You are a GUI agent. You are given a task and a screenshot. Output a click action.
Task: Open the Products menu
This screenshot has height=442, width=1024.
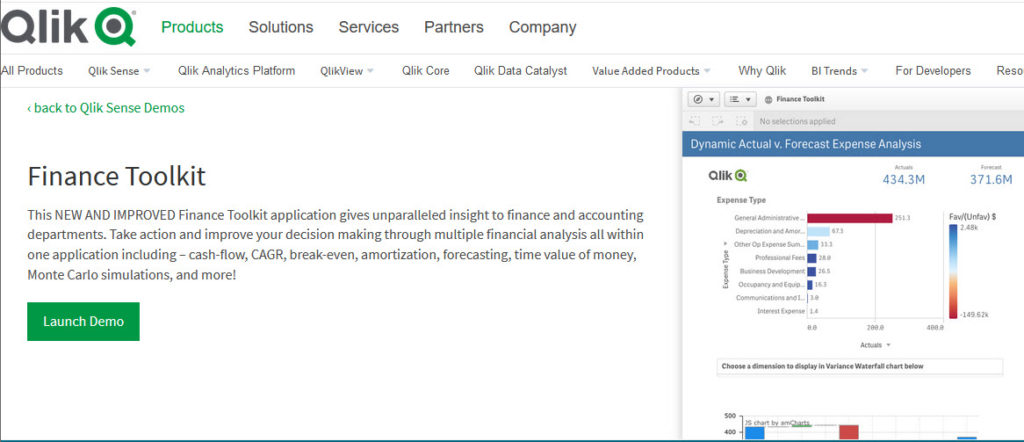coord(192,27)
